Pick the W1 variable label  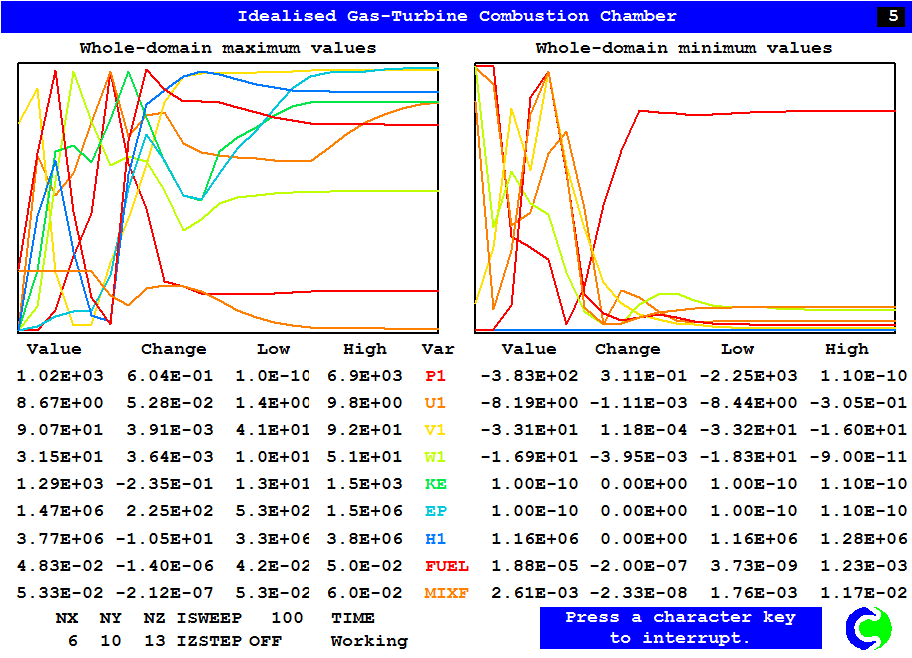coord(436,457)
